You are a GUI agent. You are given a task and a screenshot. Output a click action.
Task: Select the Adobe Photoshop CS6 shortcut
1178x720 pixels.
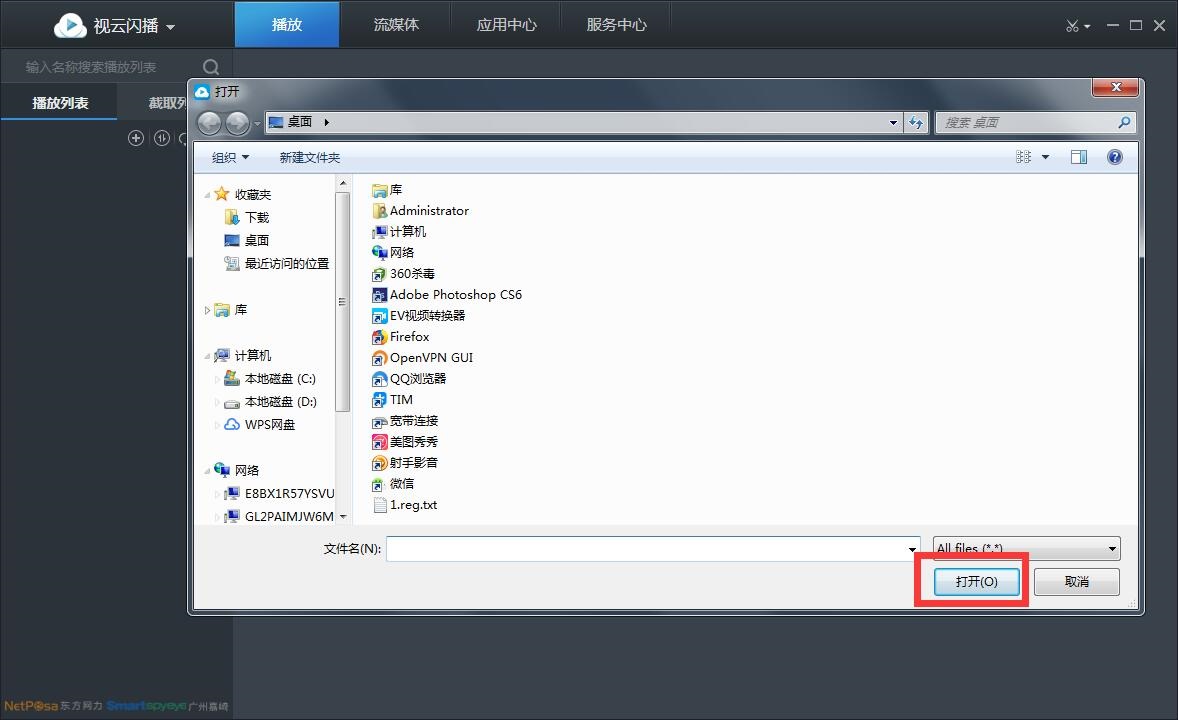[x=455, y=295]
